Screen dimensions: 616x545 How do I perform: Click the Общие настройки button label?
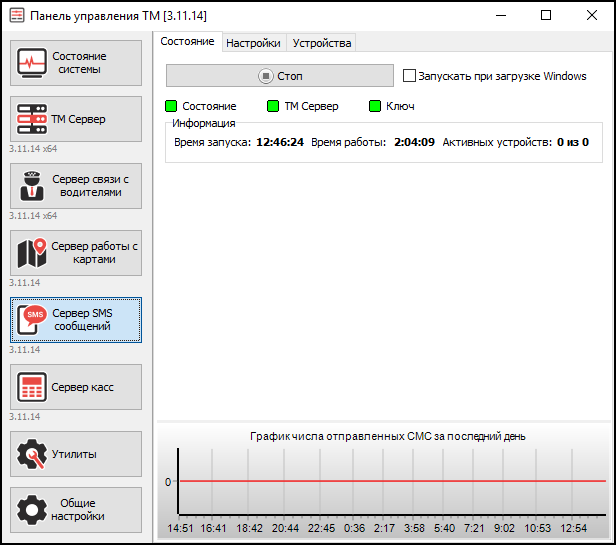pyautogui.click(x=78, y=510)
